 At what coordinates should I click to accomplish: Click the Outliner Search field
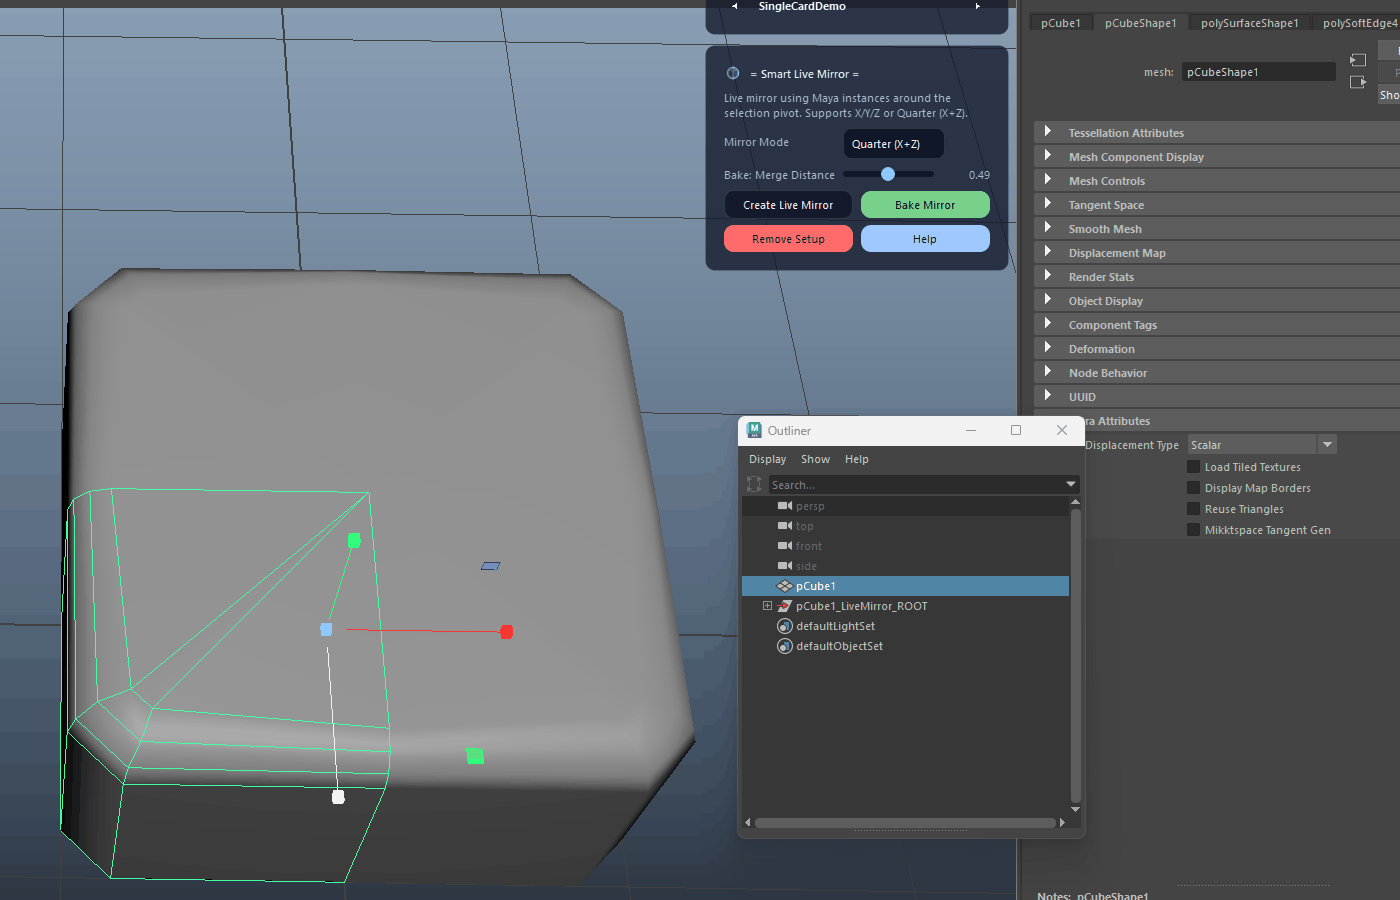[916, 485]
